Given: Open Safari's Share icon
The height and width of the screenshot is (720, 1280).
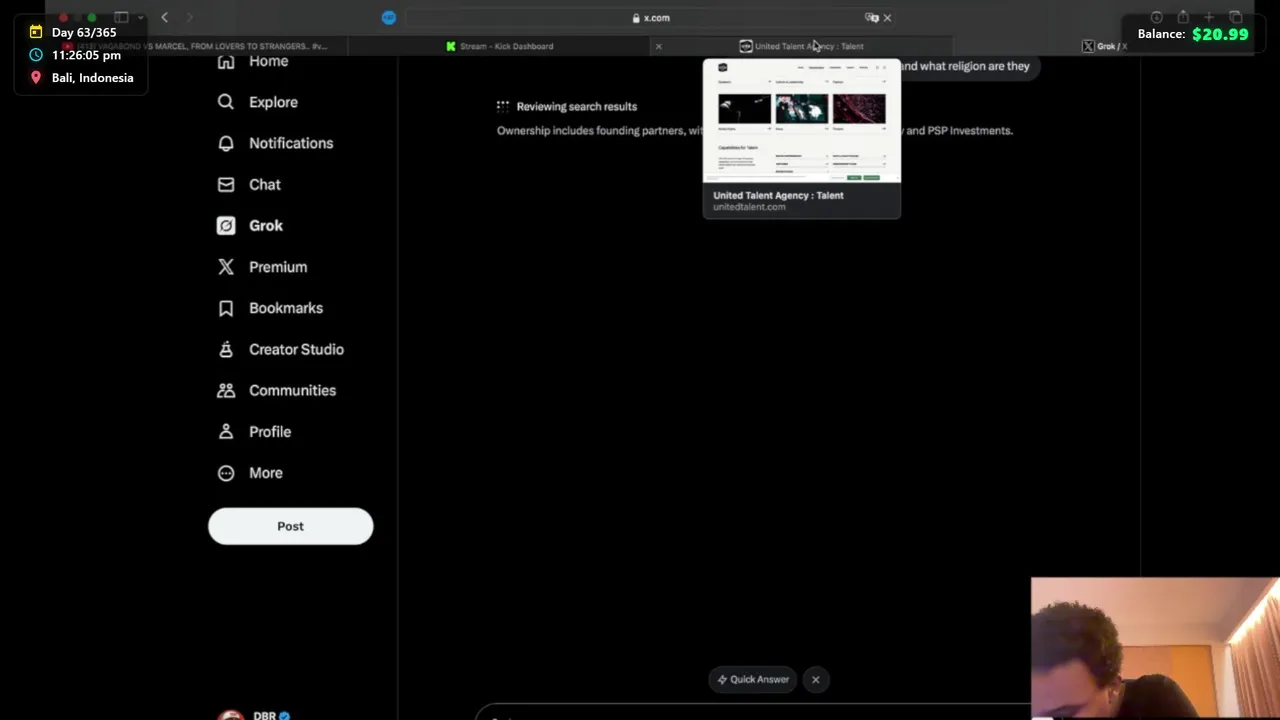Looking at the screenshot, I should pyautogui.click(x=1183, y=17).
